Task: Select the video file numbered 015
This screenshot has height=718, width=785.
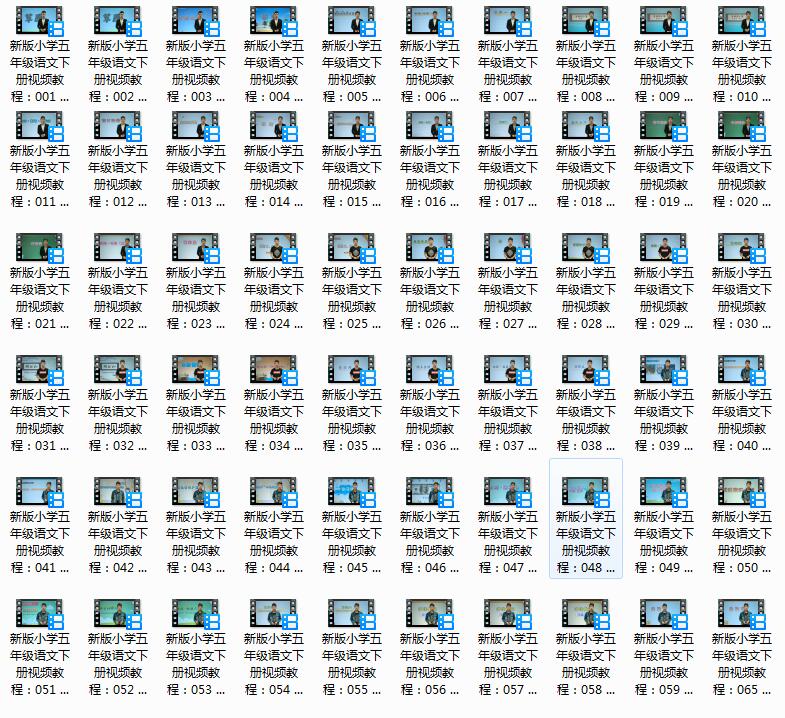Action: [351, 126]
